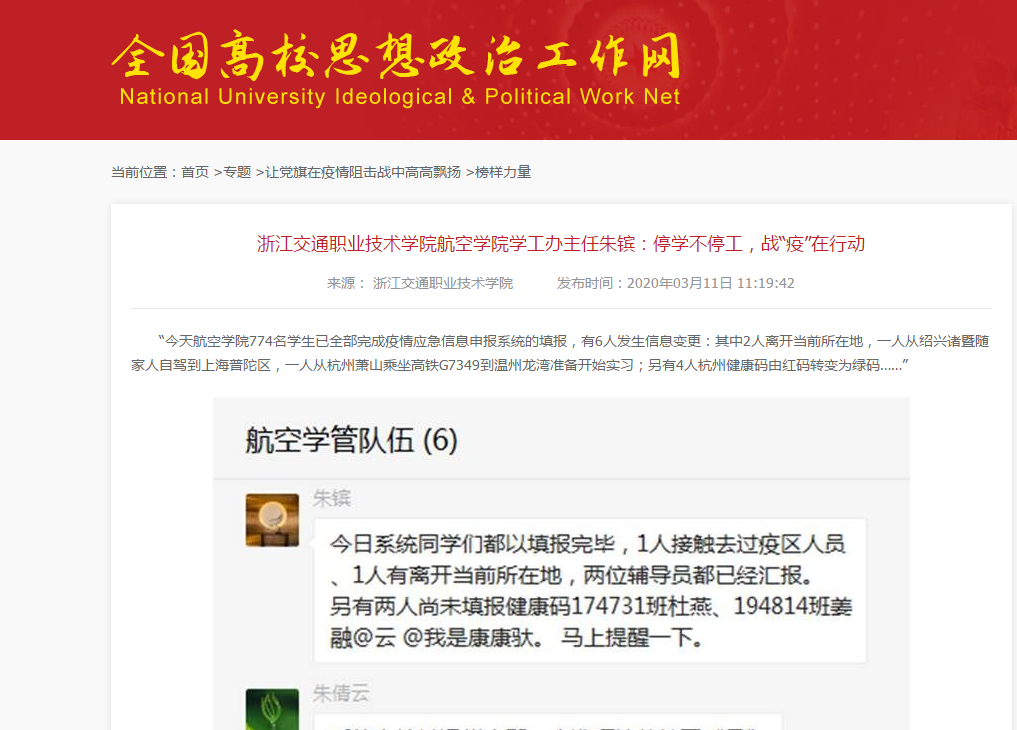Click the National University Ideological & Political Work Net text
1017x730 pixels.
coord(400,97)
